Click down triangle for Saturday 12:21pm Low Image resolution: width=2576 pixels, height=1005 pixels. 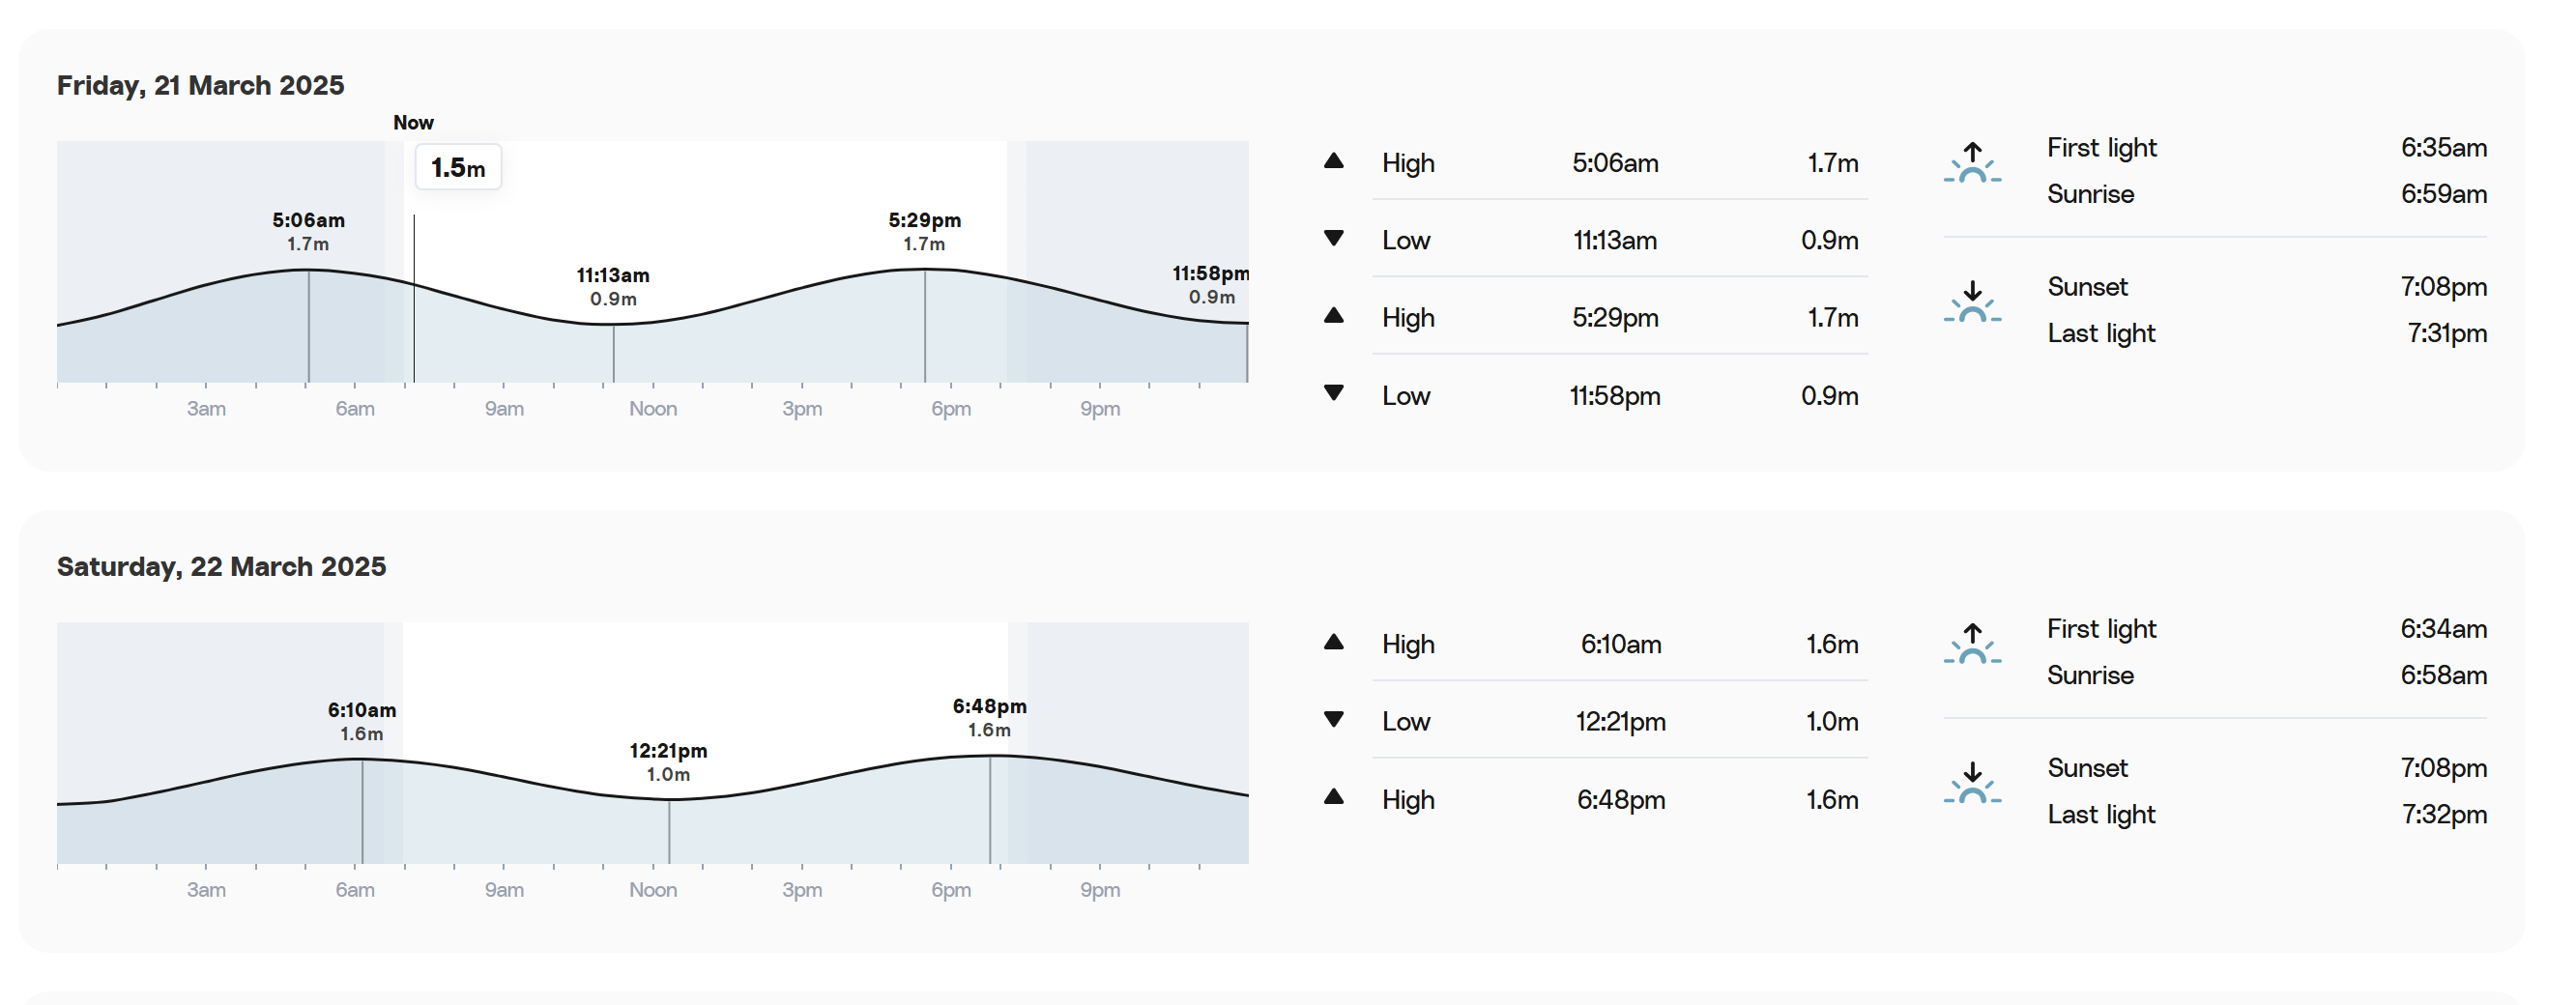(1333, 719)
